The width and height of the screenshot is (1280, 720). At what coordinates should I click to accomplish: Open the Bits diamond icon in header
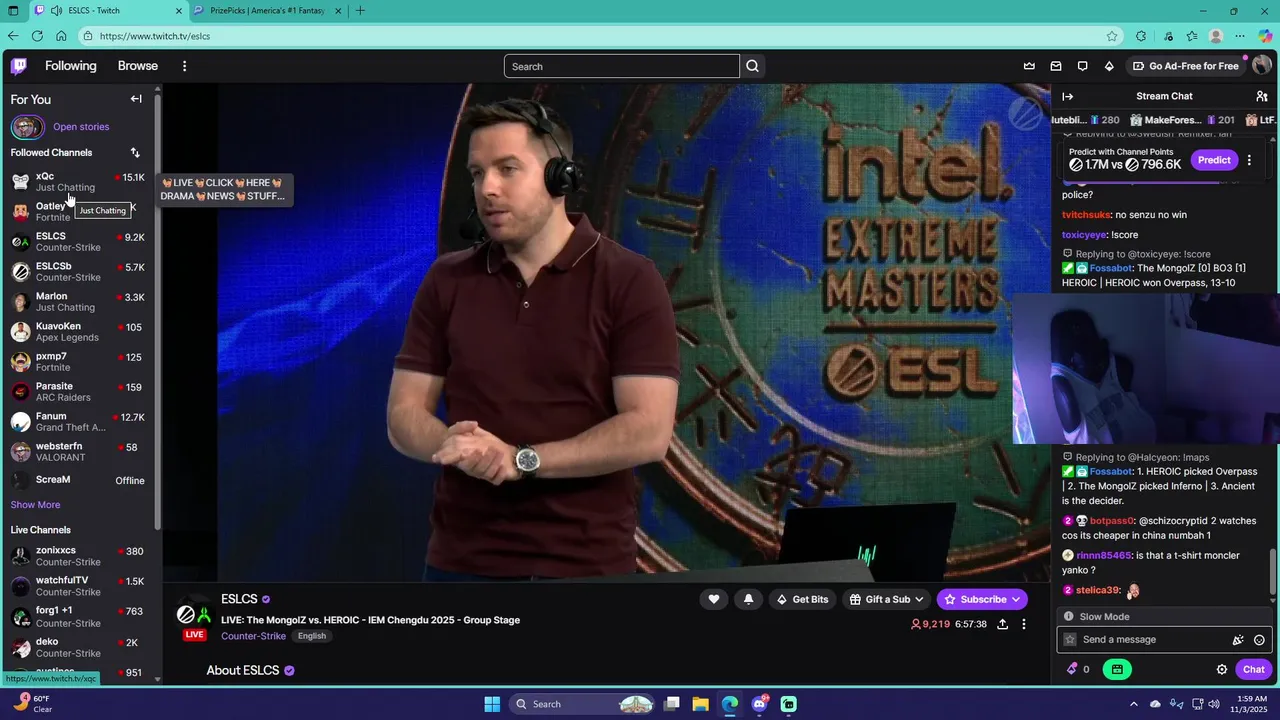(x=1109, y=66)
